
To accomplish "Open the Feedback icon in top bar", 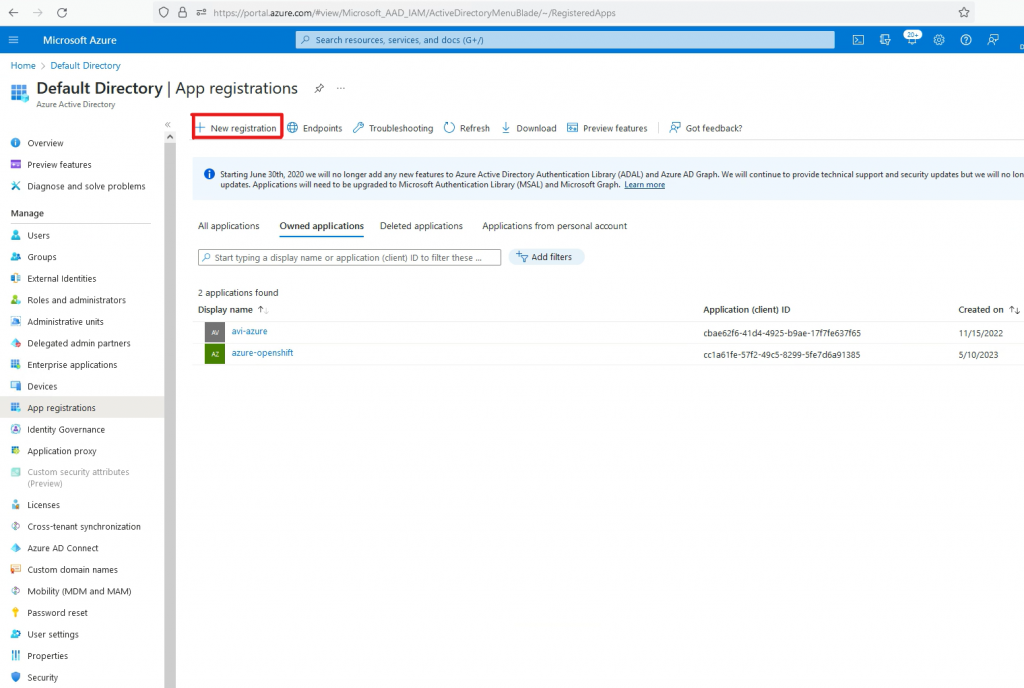I will (x=993, y=40).
